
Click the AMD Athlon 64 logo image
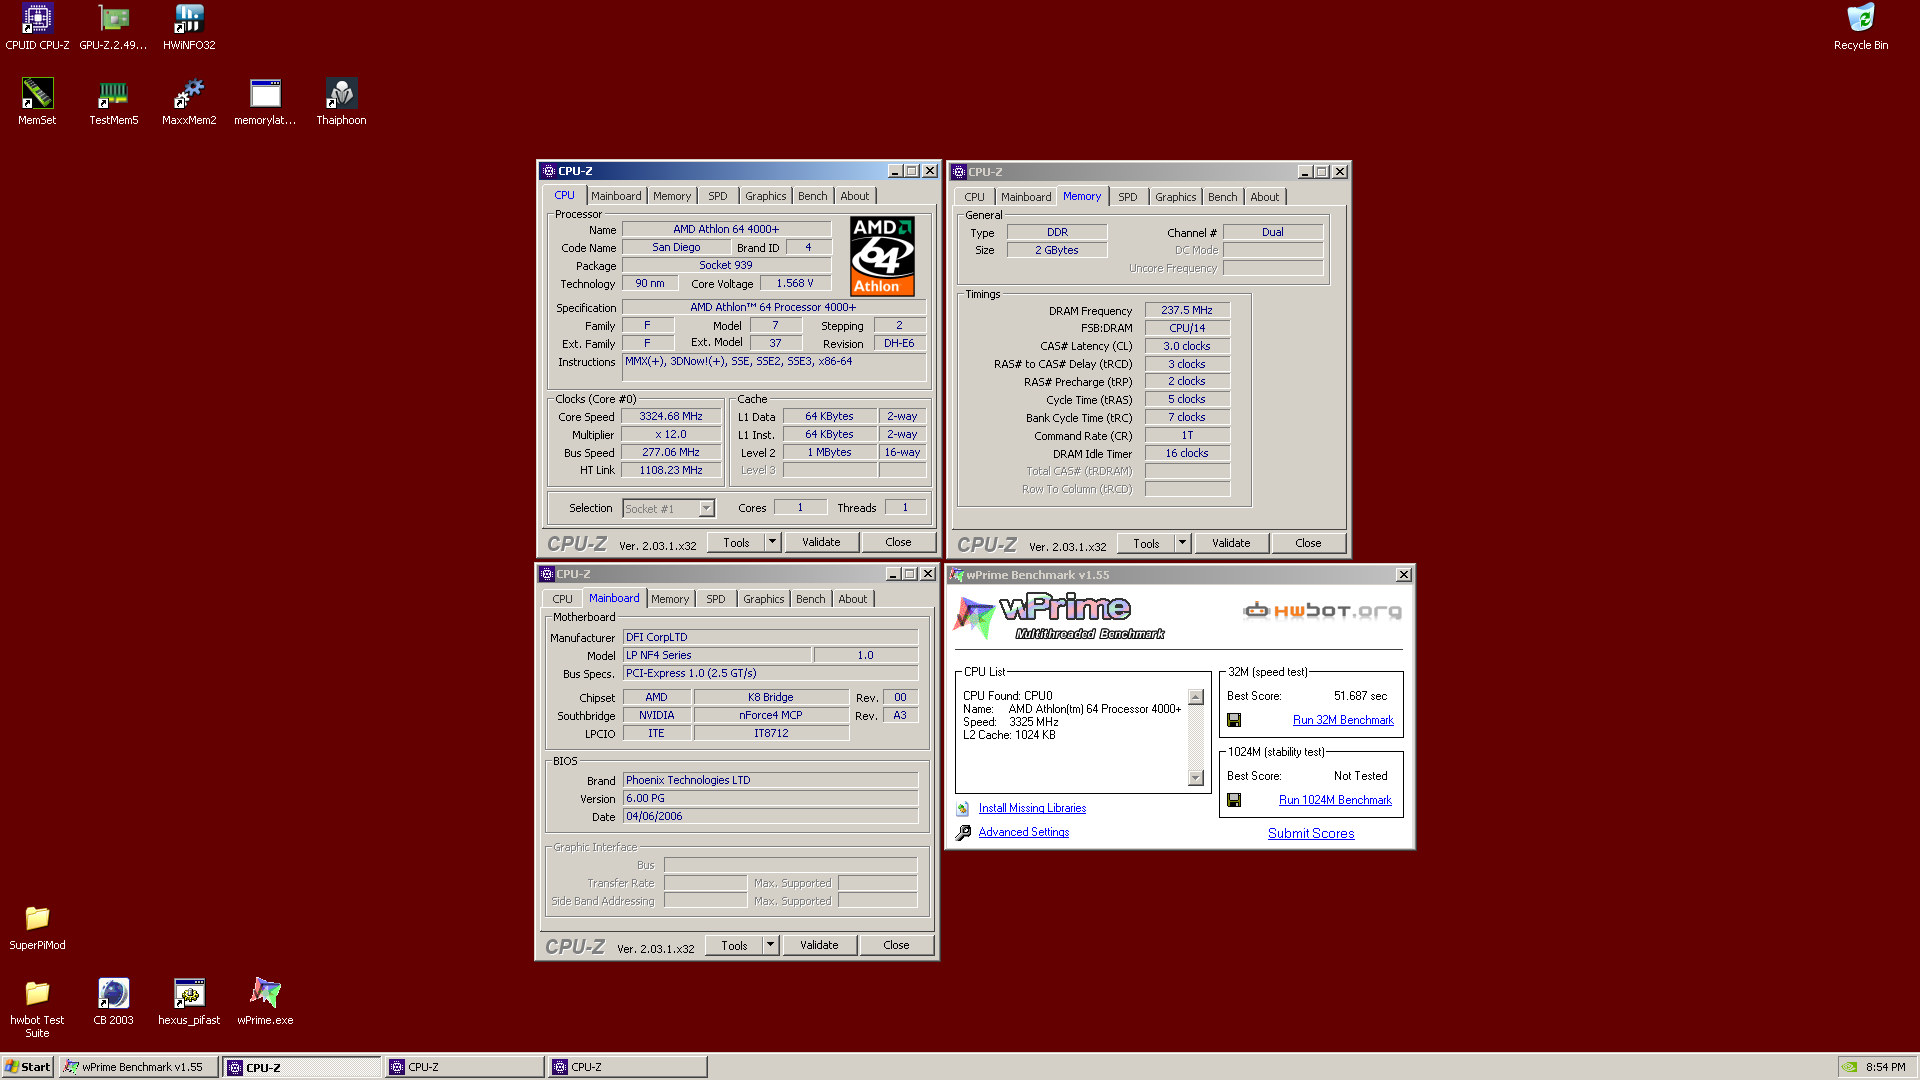coord(882,256)
